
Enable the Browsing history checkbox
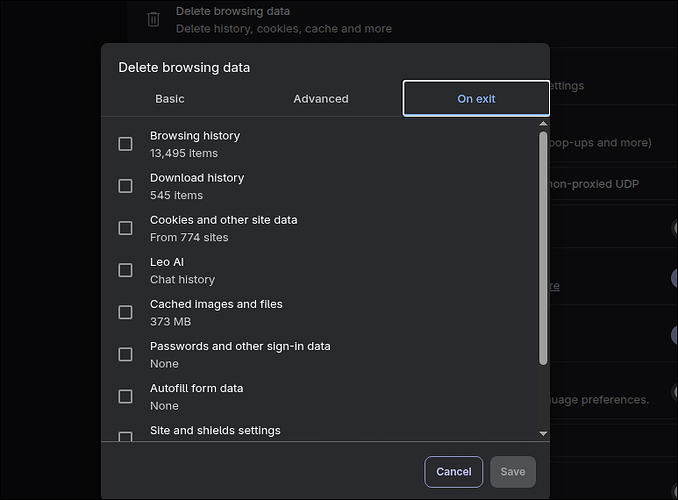125,144
